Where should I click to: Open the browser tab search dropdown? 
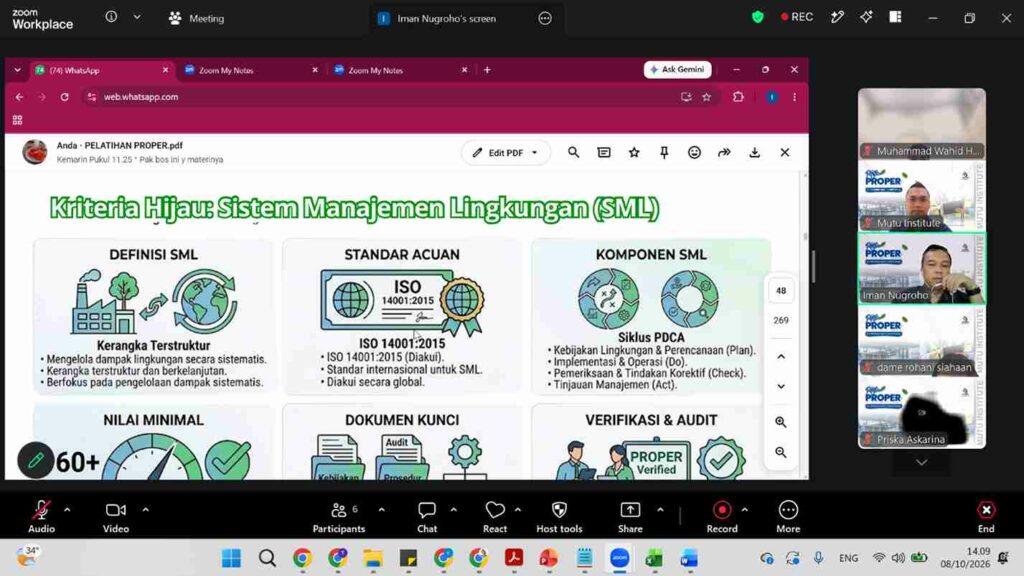pos(18,70)
